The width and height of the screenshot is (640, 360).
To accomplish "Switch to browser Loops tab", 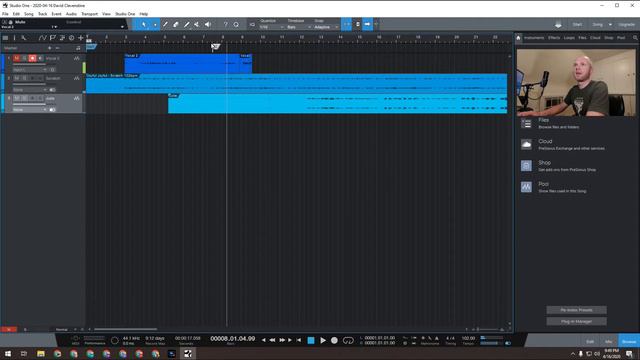I will 569,38.
